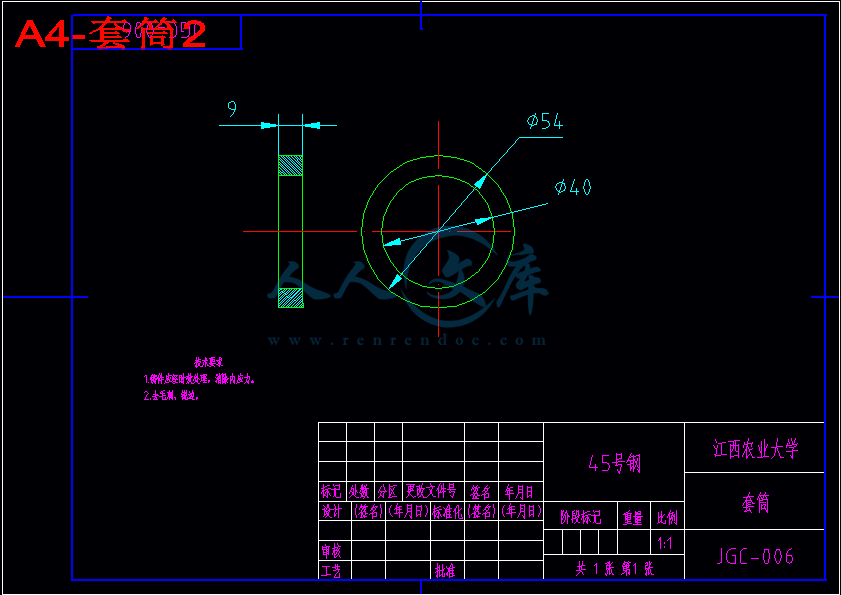The image size is (841, 595).
Task: Click the red A4-套筒2 title text
Action: (110, 35)
